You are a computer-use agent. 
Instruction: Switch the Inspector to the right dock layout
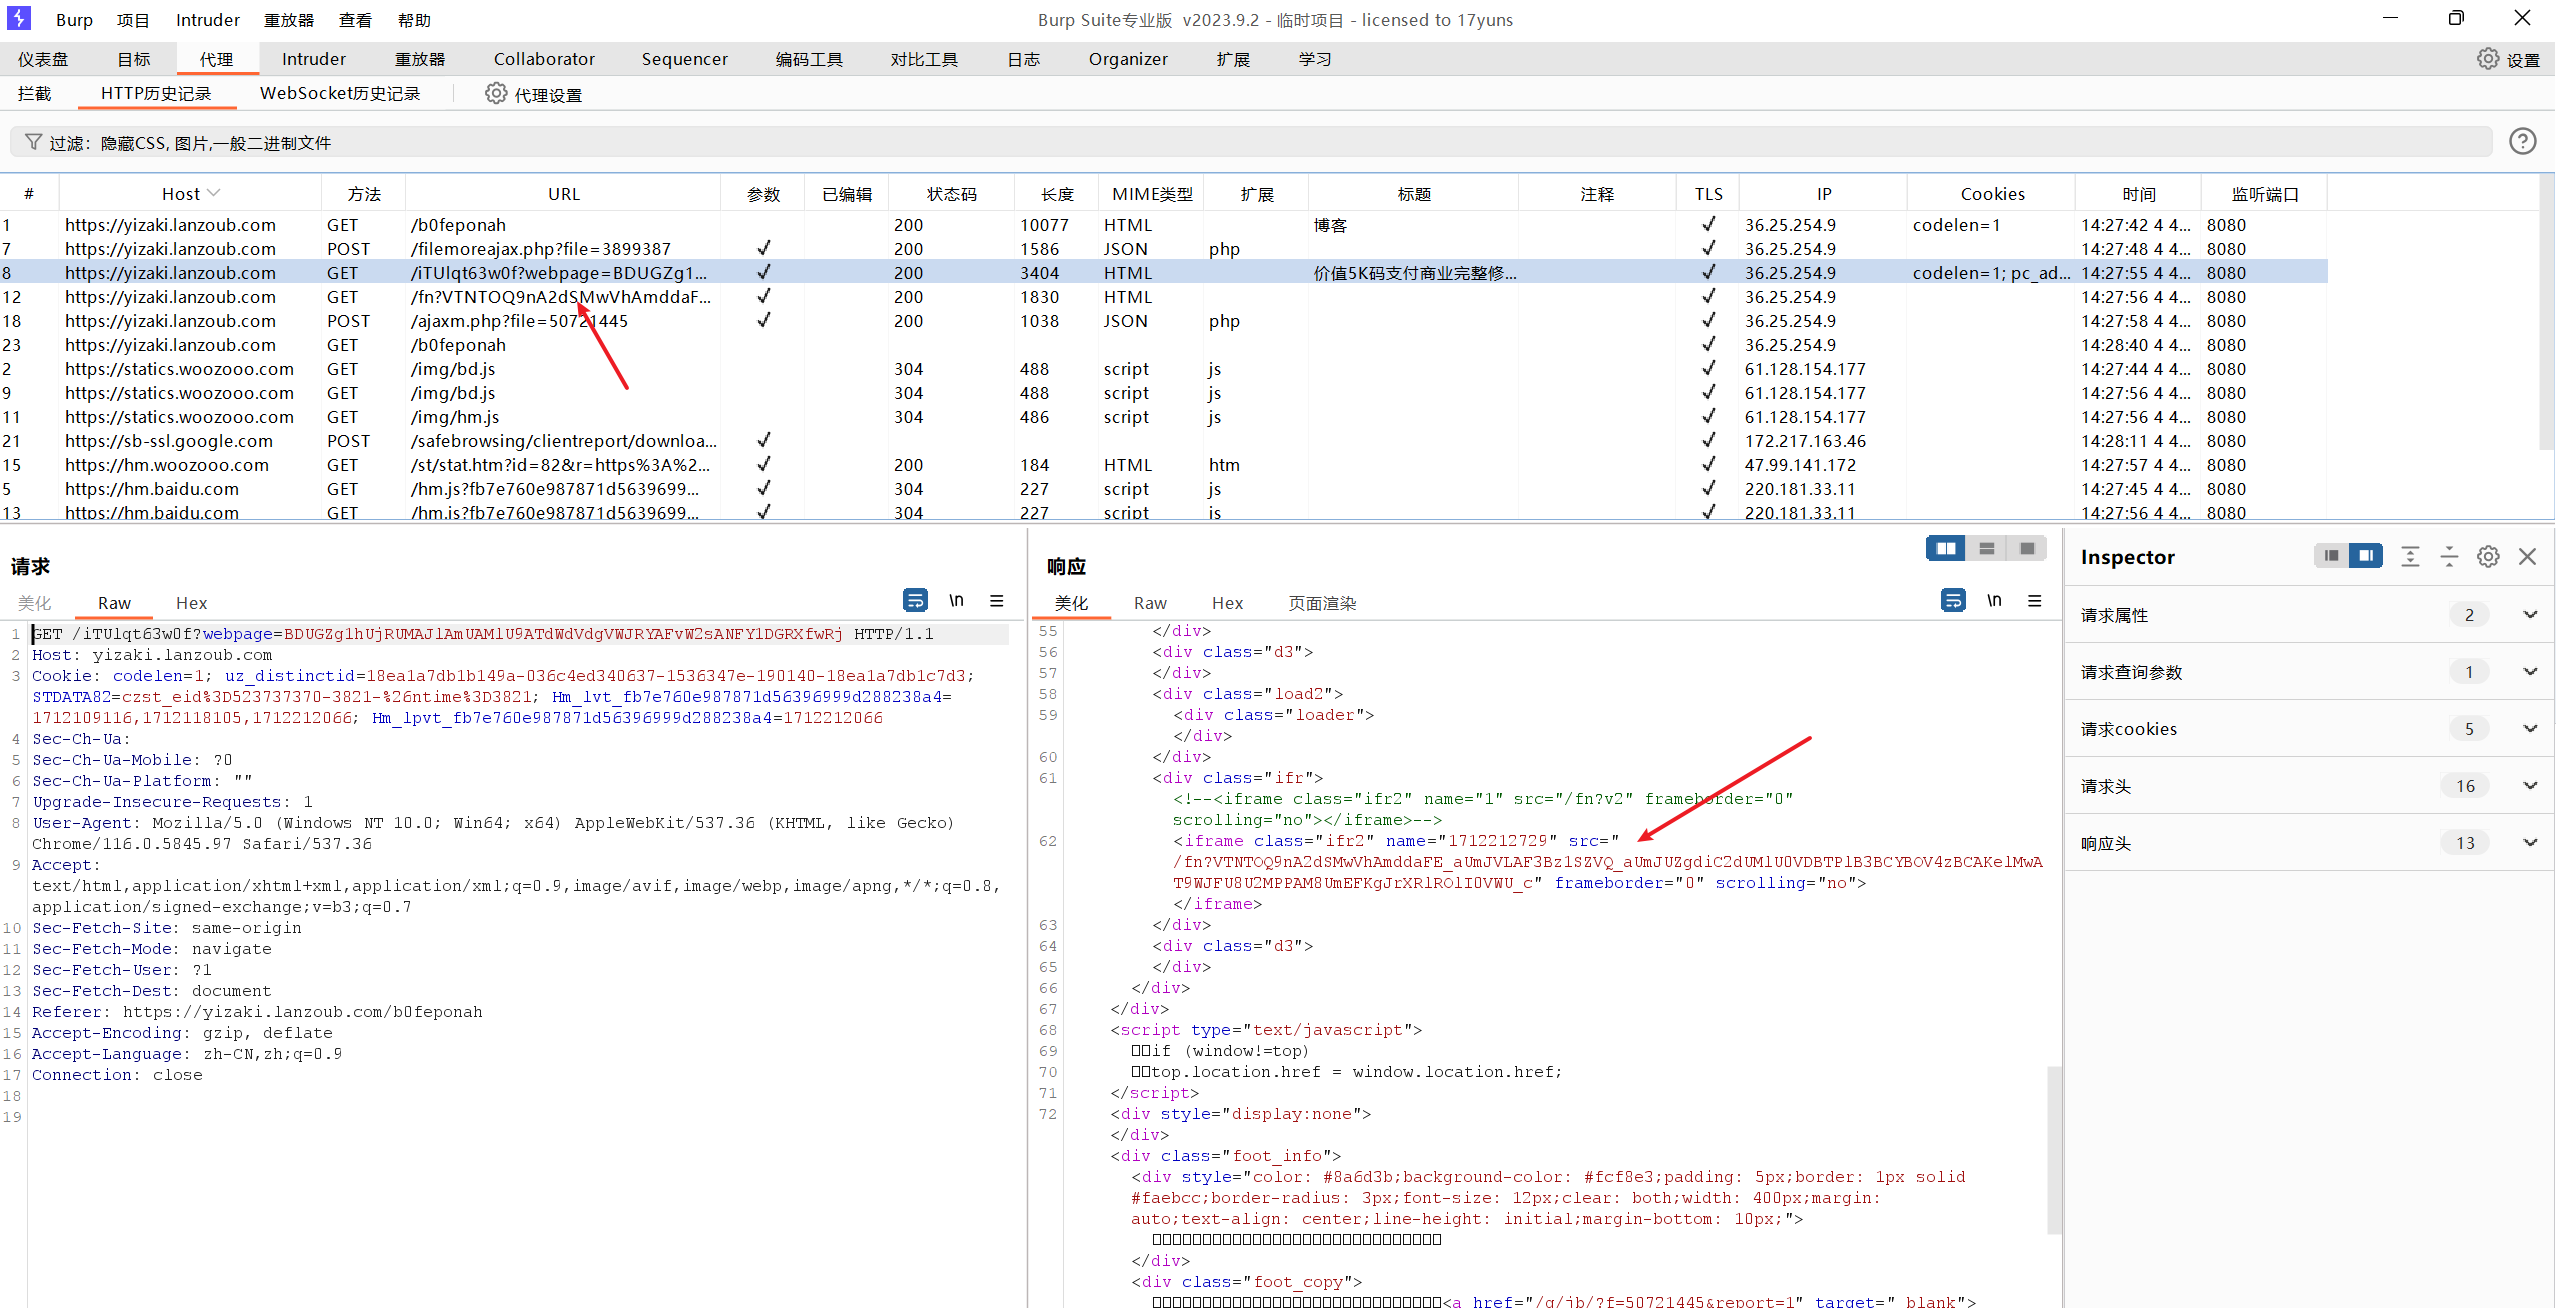(x=2366, y=556)
